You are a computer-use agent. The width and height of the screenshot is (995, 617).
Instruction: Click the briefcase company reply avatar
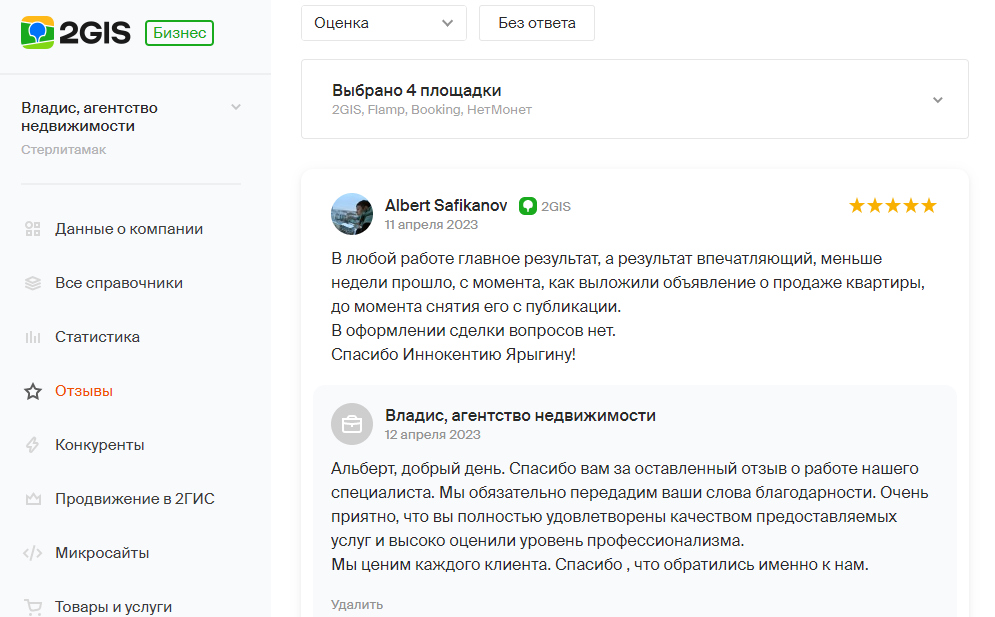tap(352, 424)
